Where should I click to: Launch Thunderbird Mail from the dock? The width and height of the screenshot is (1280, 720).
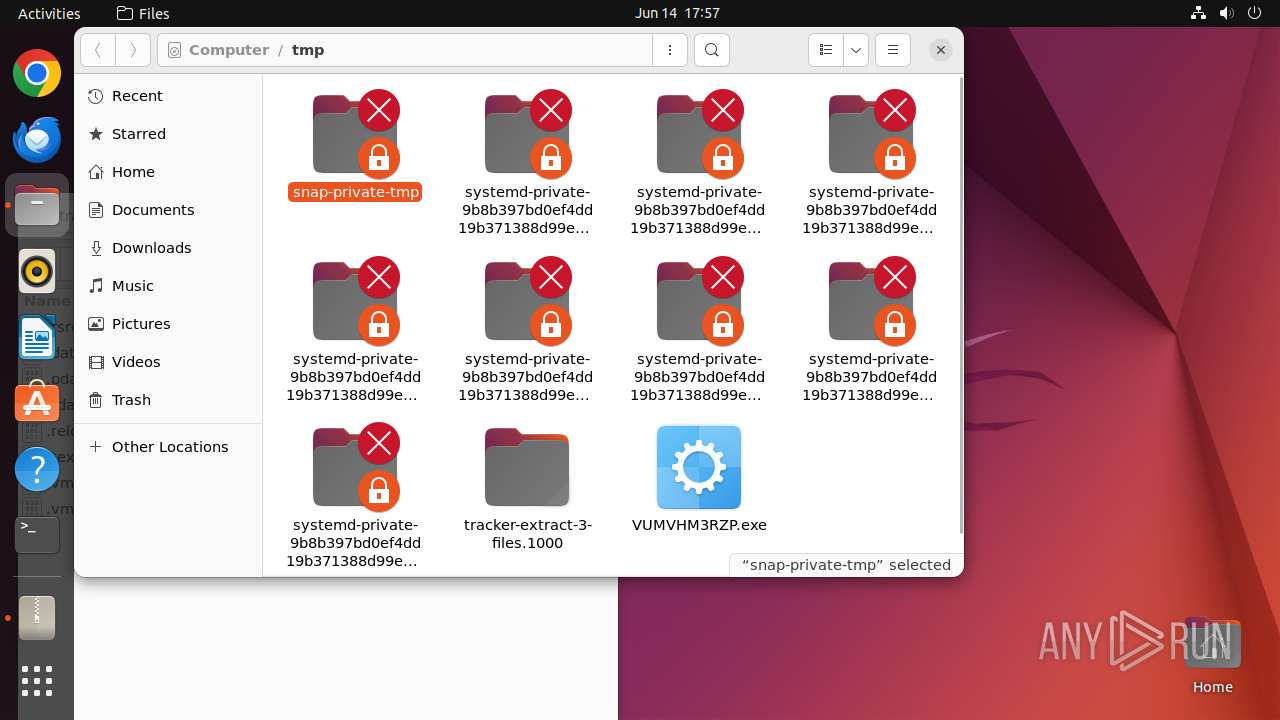click(37, 139)
